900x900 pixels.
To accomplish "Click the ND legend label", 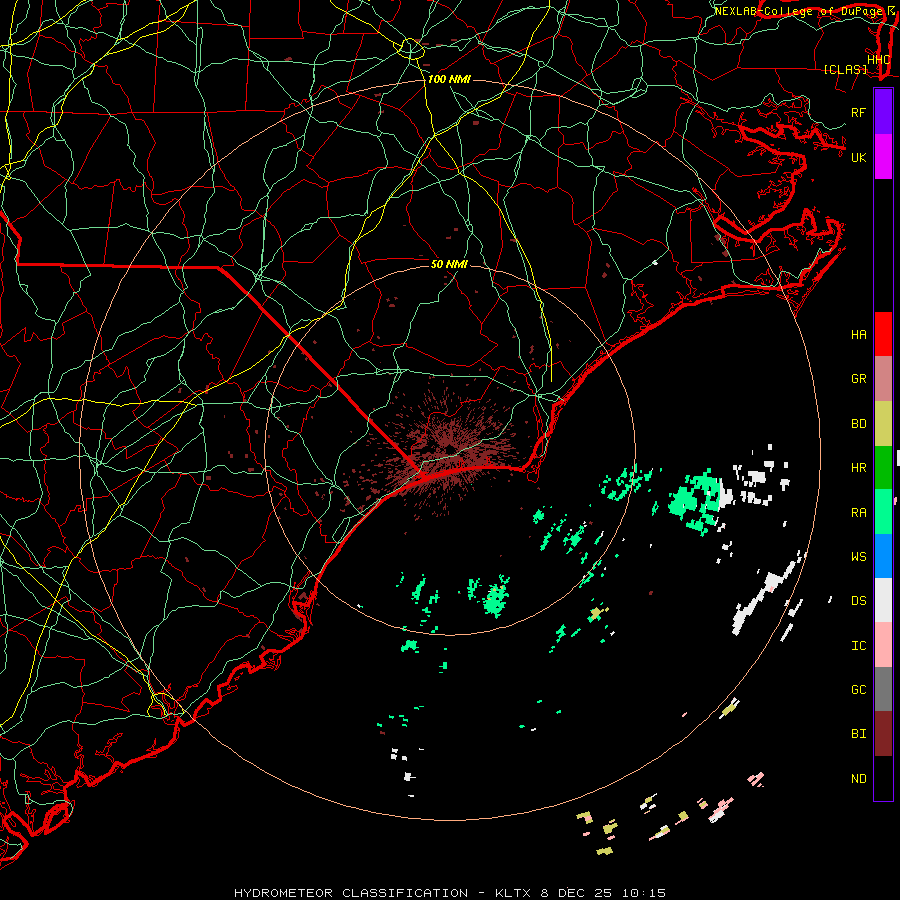I will coord(859,779).
